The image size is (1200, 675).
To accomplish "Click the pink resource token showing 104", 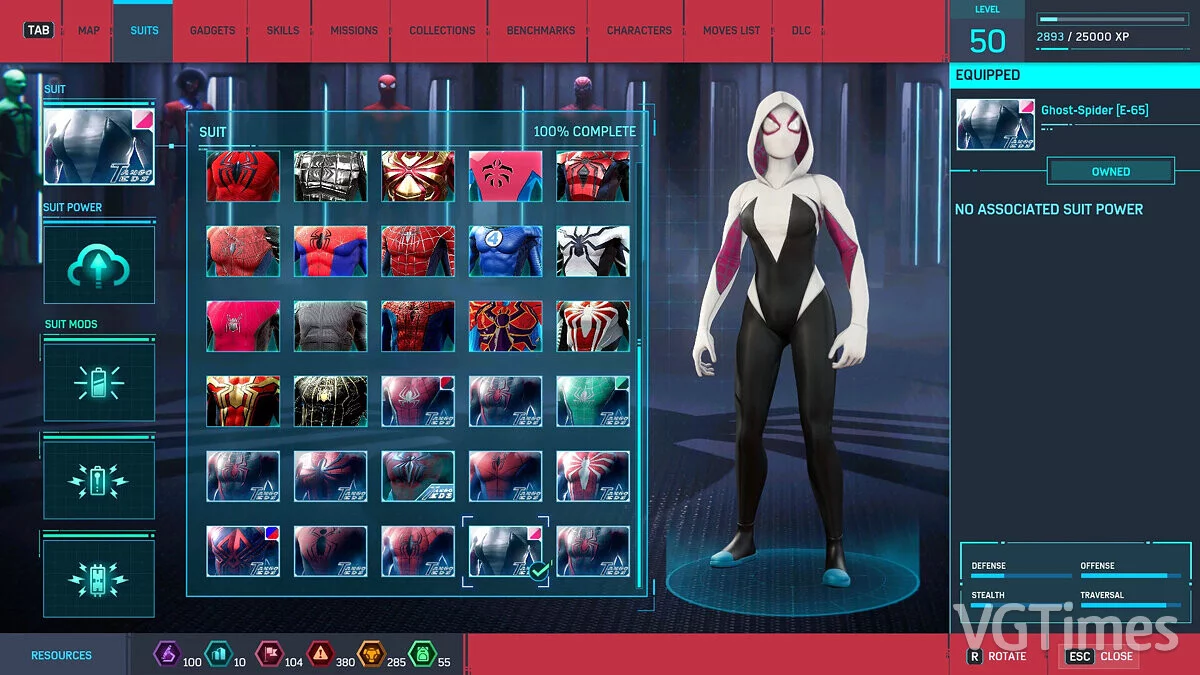I will [x=269, y=655].
